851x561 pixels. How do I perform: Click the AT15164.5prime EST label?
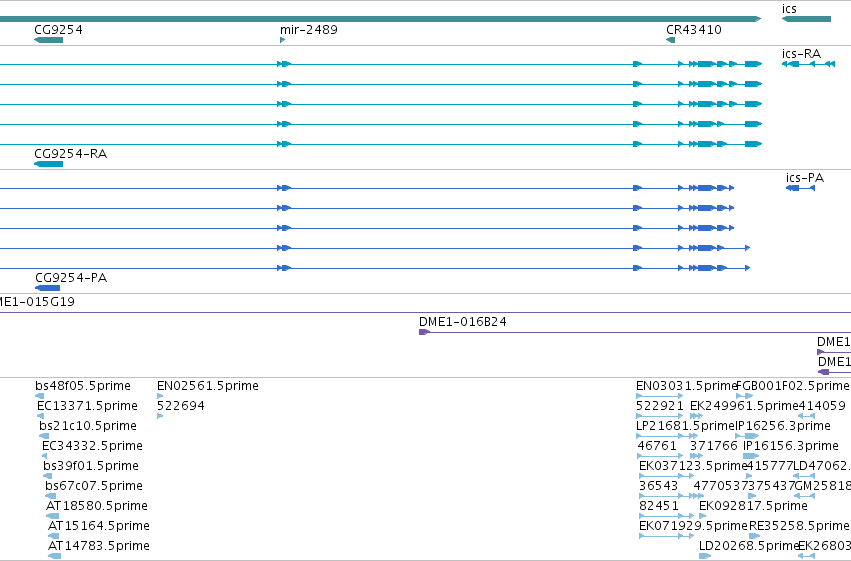pos(99,526)
